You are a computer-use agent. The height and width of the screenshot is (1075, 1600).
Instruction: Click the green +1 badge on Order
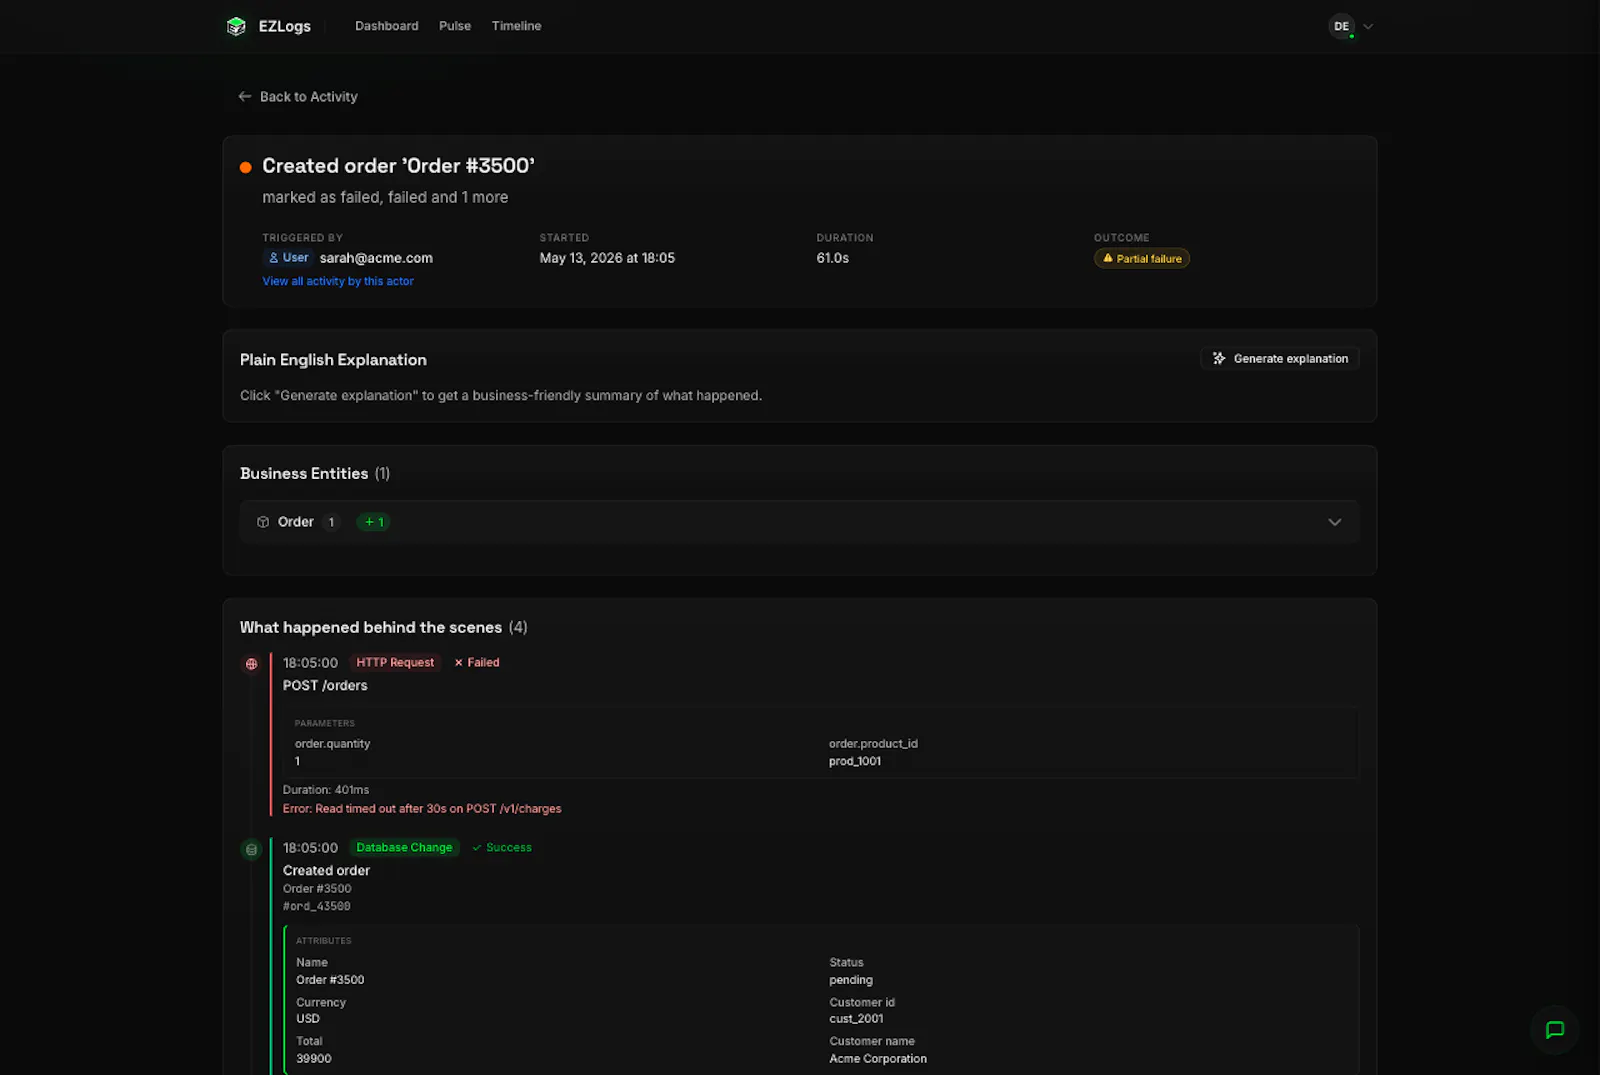pyautogui.click(x=374, y=522)
